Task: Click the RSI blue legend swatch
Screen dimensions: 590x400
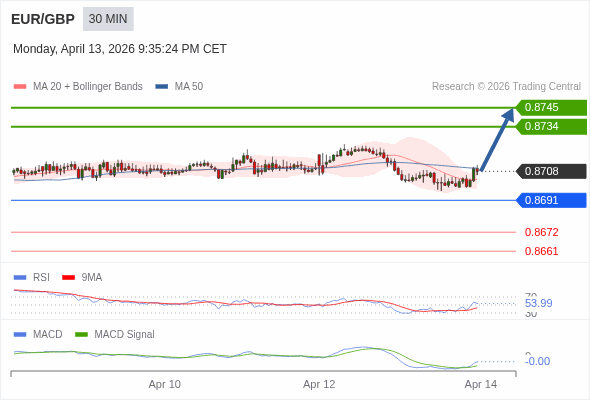Action: pos(20,278)
